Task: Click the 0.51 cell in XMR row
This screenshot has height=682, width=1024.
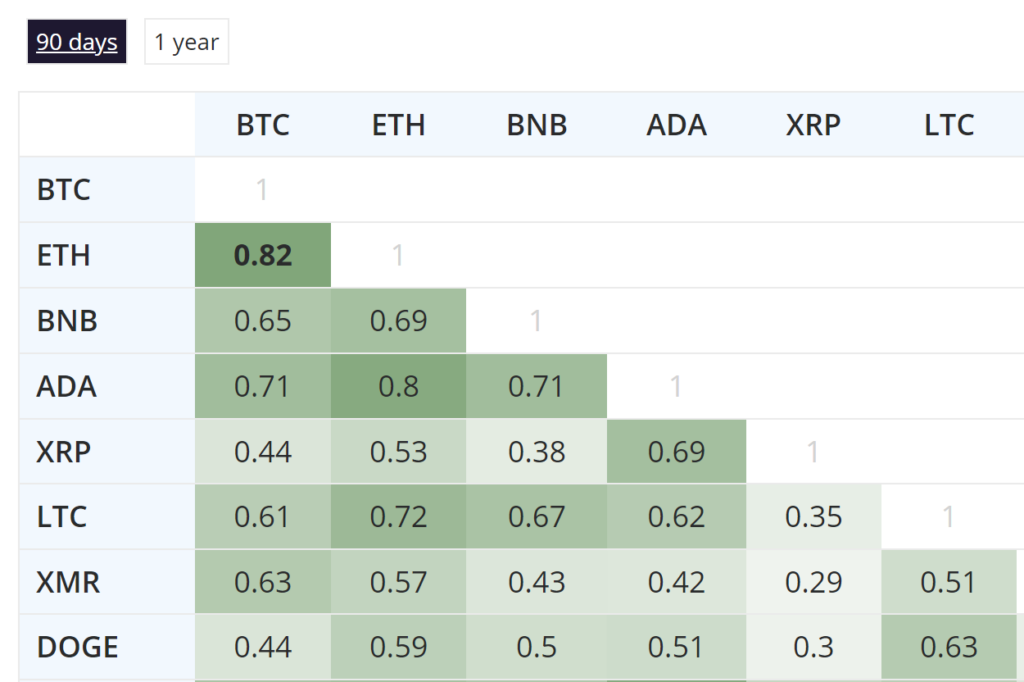Action: [x=949, y=582]
